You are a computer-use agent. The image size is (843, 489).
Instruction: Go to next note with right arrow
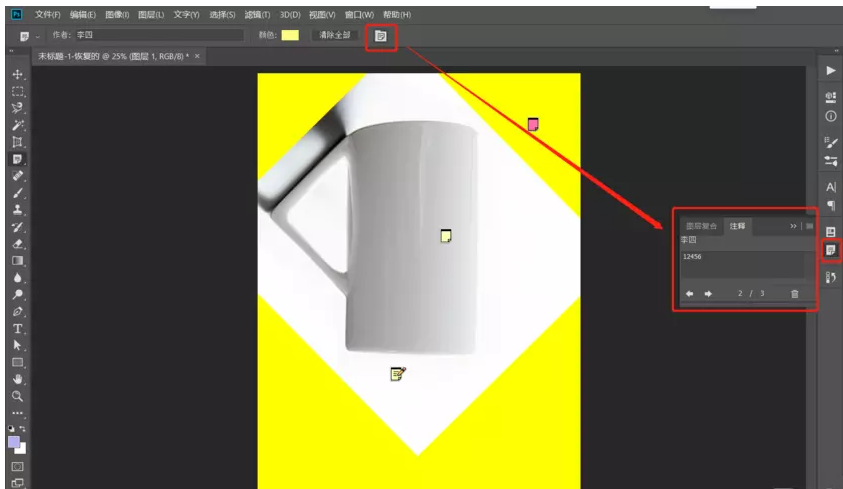click(x=708, y=294)
